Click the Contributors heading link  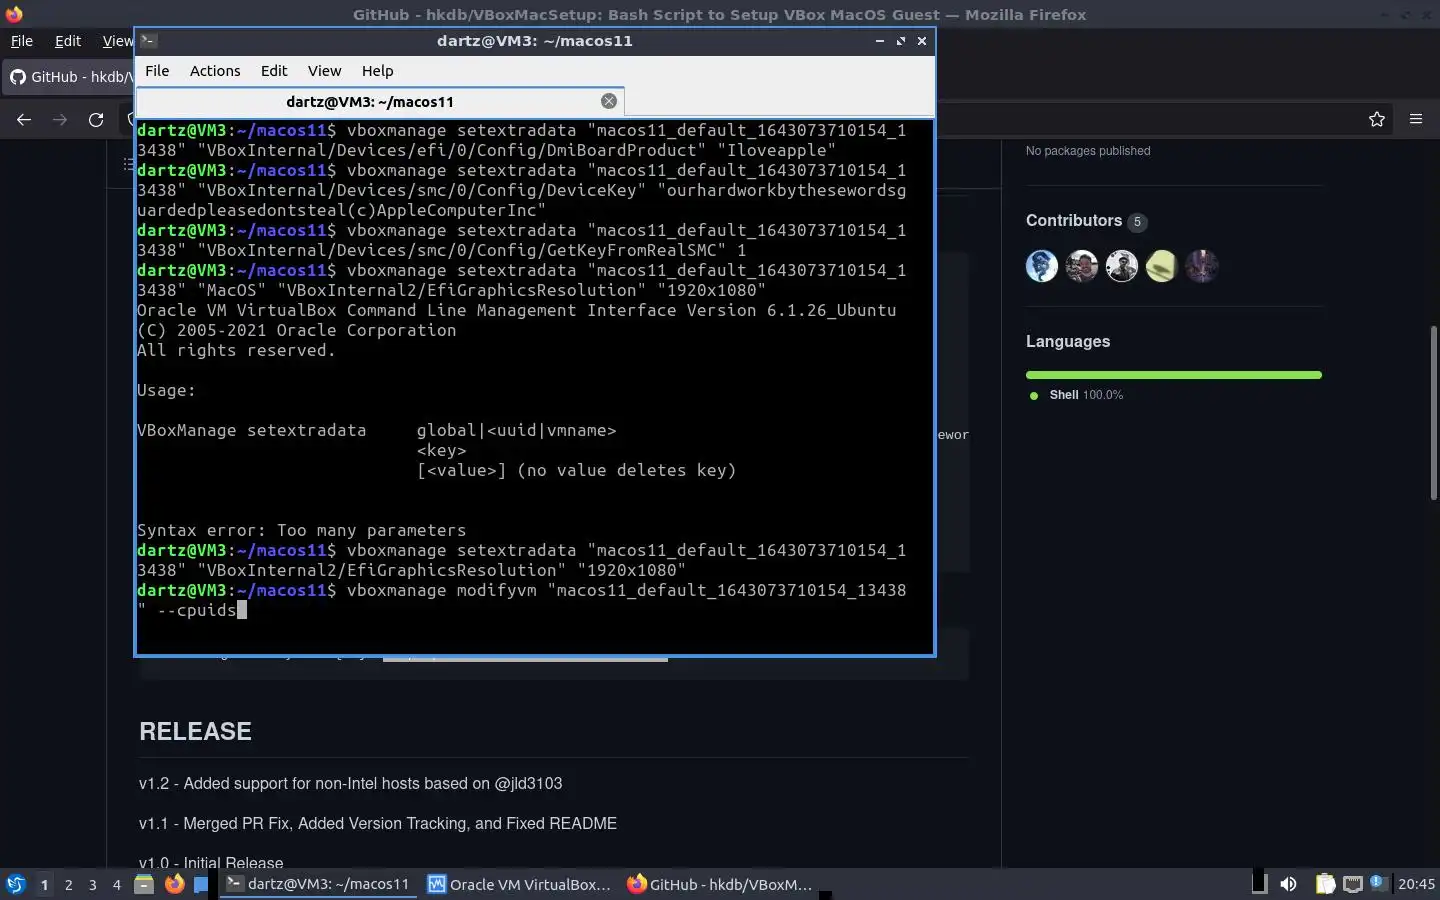click(1074, 221)
